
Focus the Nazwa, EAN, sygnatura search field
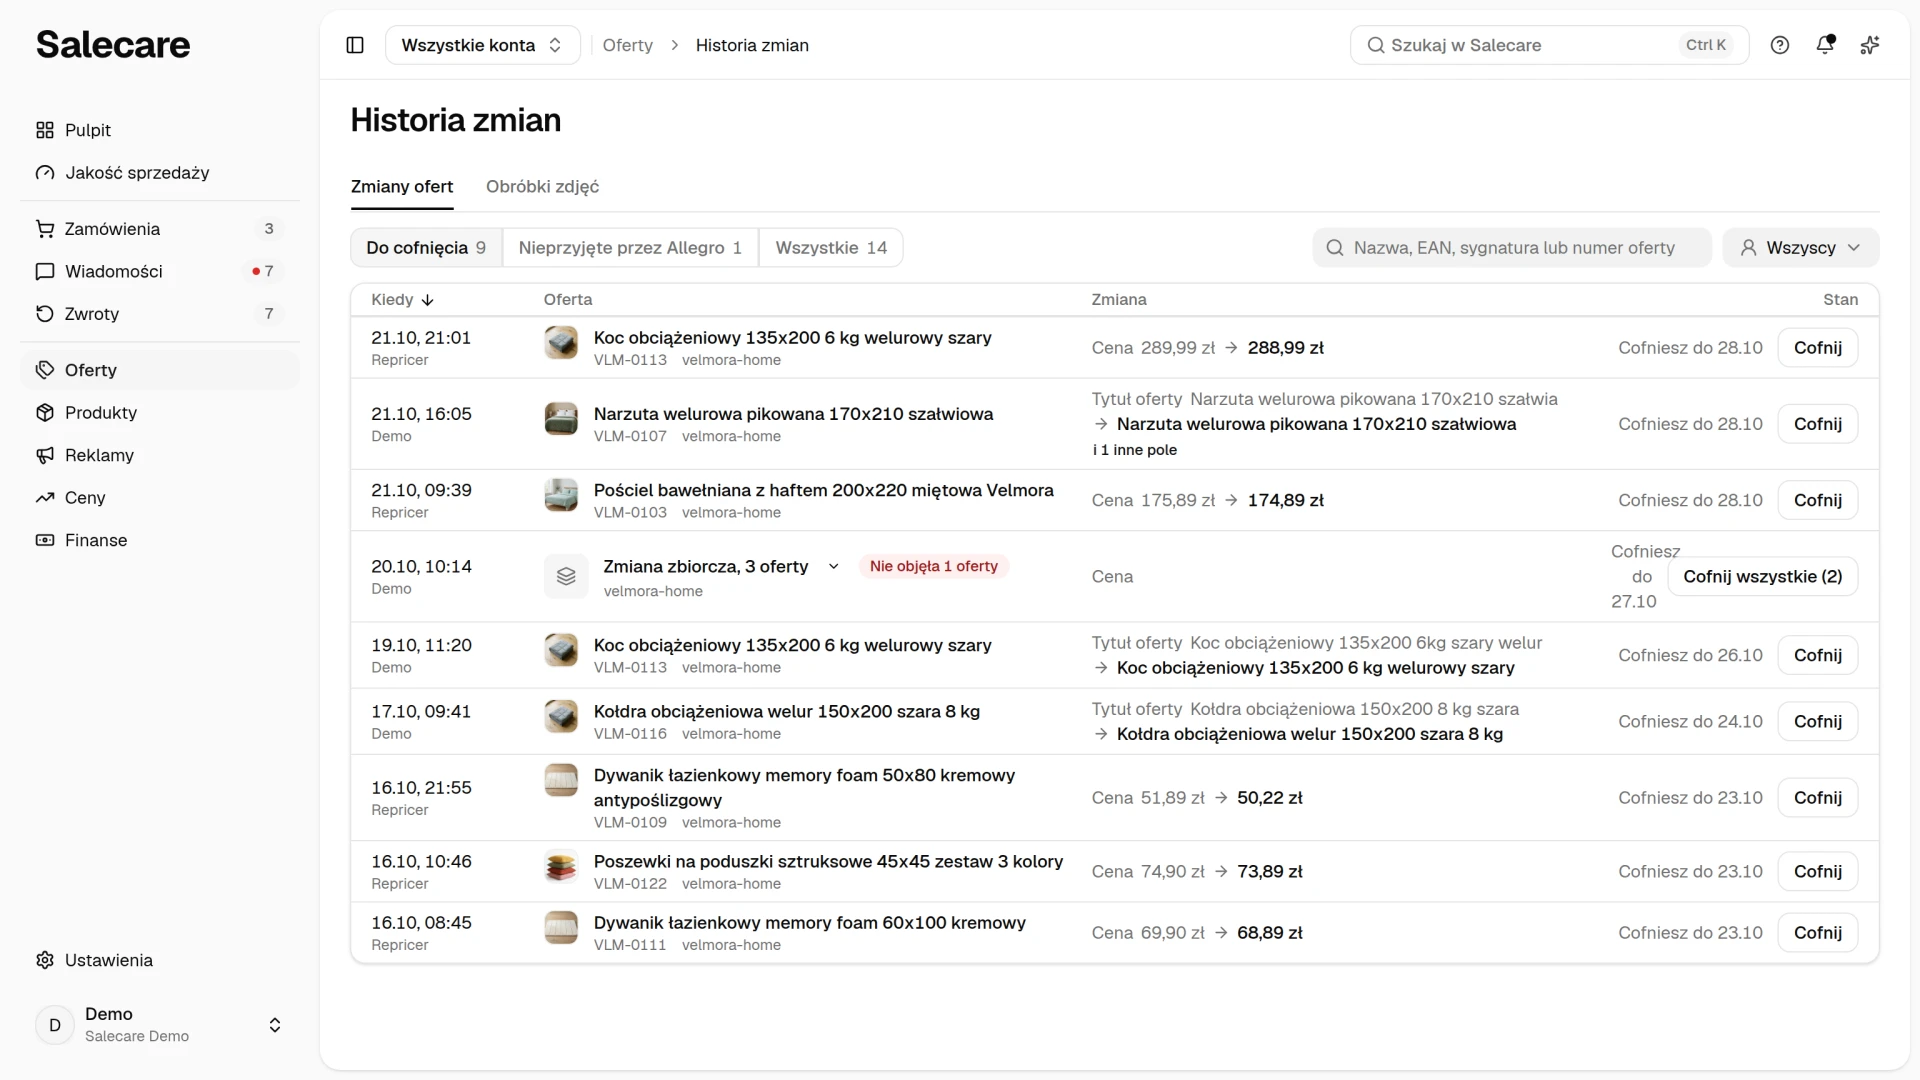1512,248
